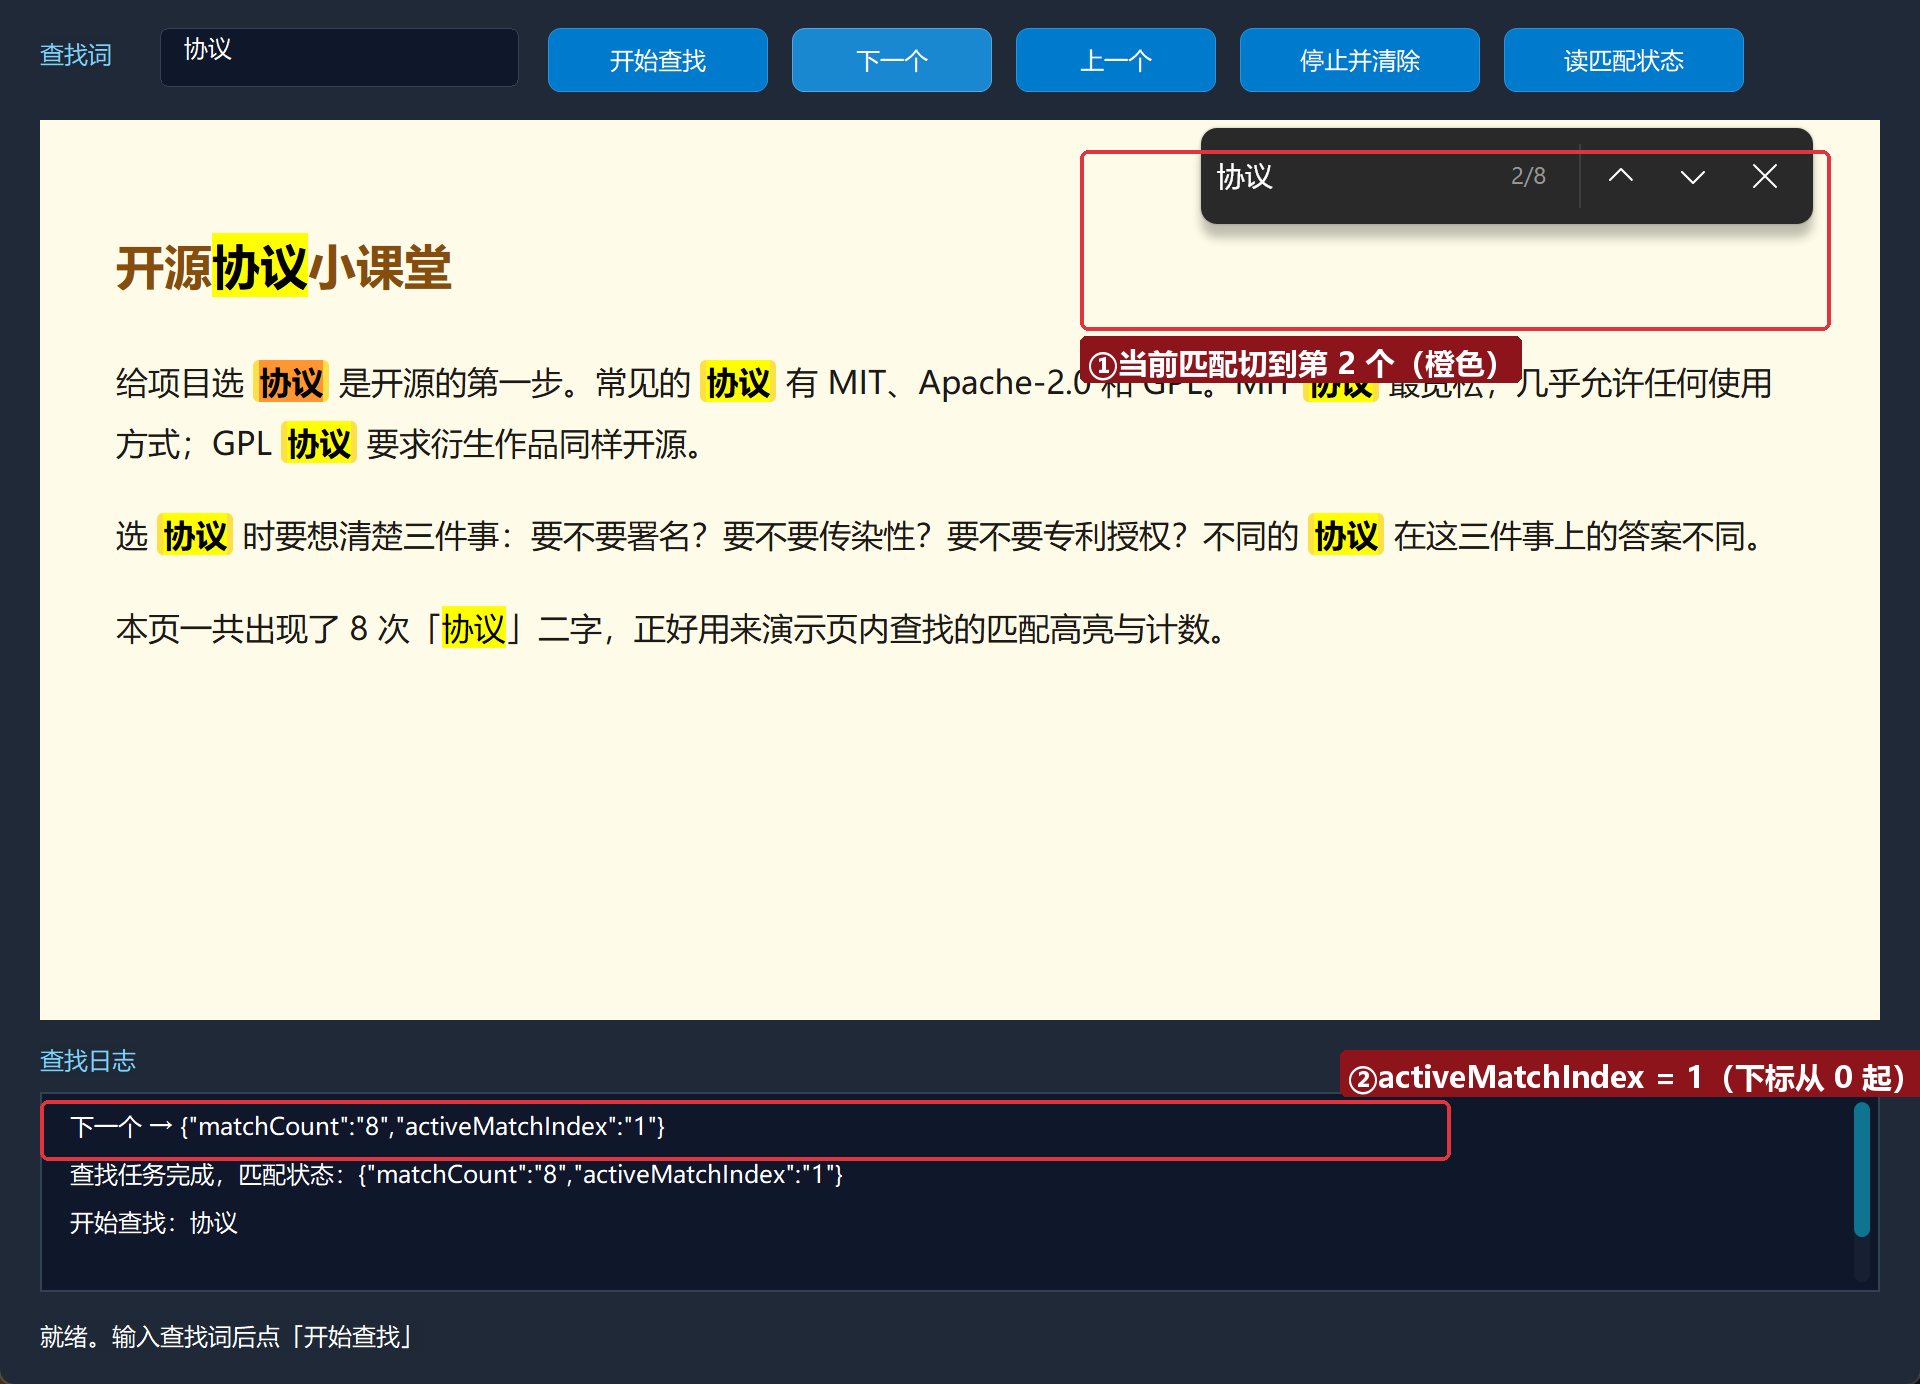Click the 查找日志 label
Image resolution: width=1920 pixels, height=1384 pixels.
coord(88,1061)
